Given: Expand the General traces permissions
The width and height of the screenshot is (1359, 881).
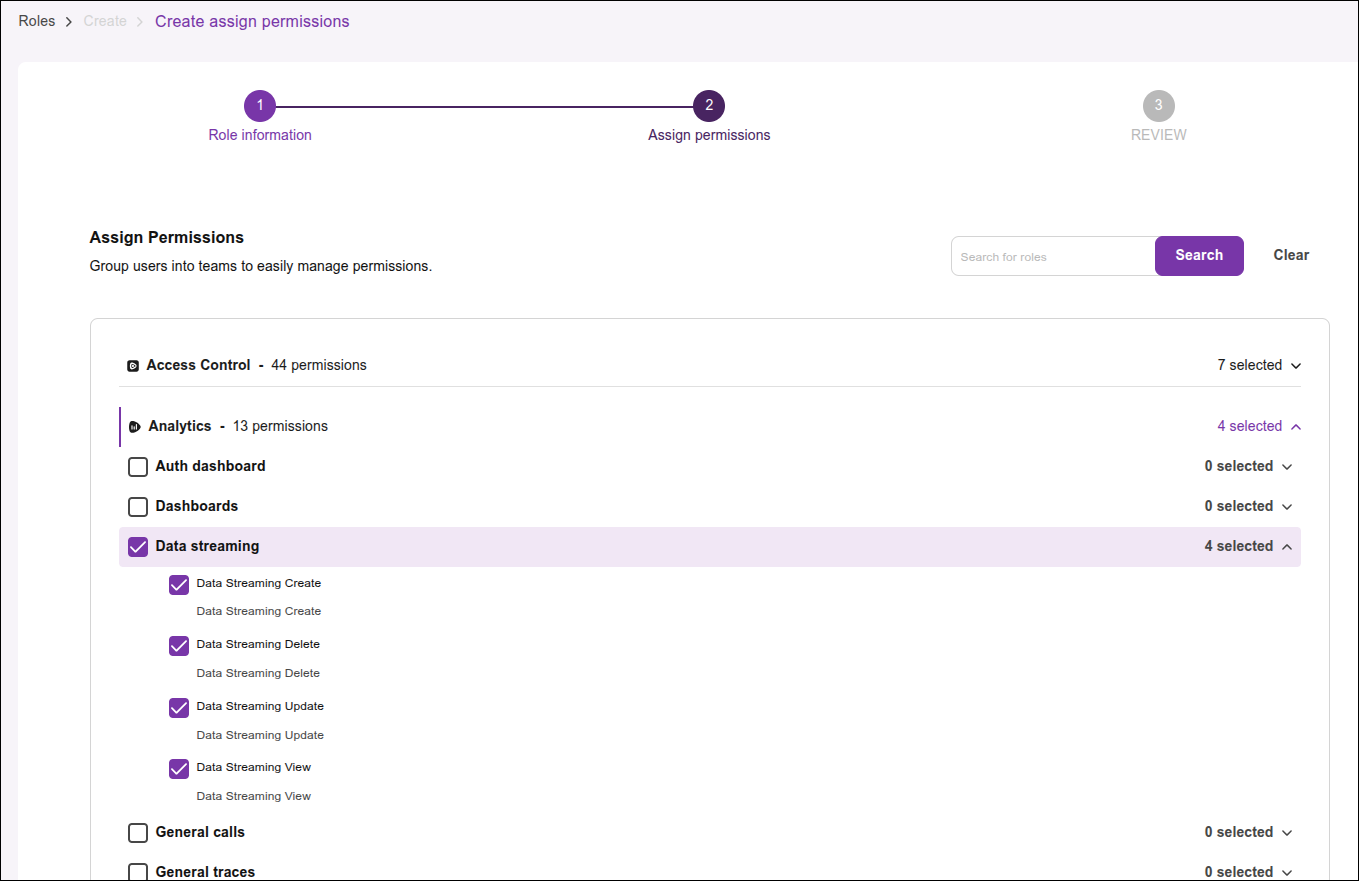Looking at the screenshot, I should click(1287, 871).
